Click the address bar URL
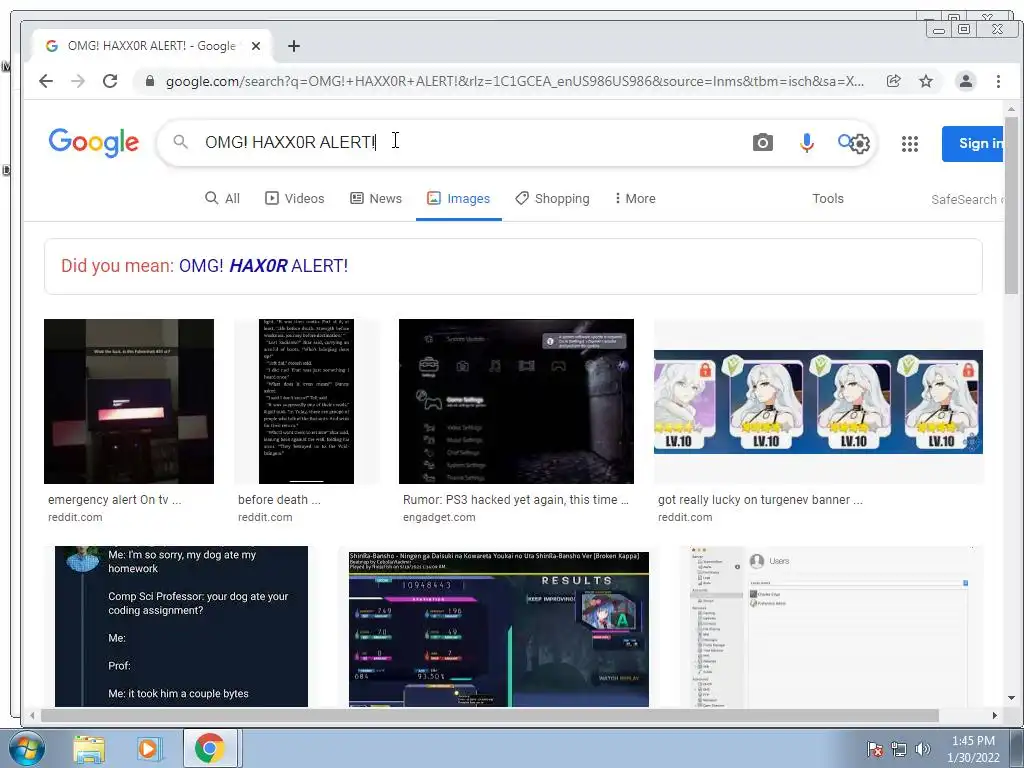The image size is (1024, 768). click(x=515, y=81)
